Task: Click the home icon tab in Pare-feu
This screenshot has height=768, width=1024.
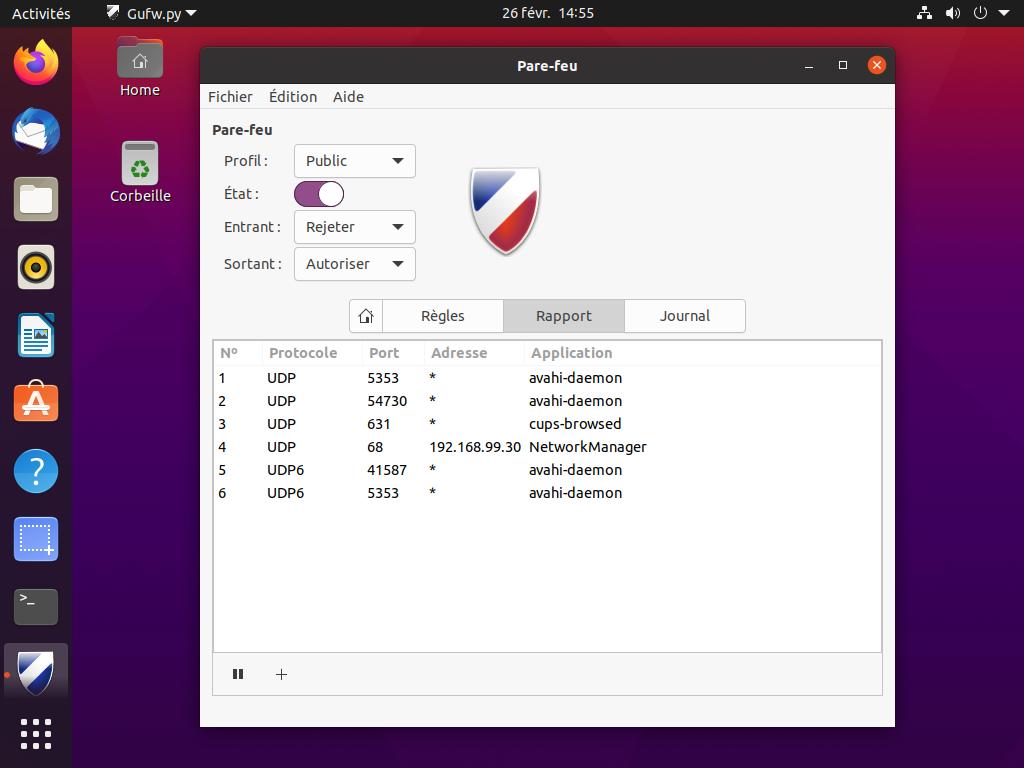Action: coord(366,316)
